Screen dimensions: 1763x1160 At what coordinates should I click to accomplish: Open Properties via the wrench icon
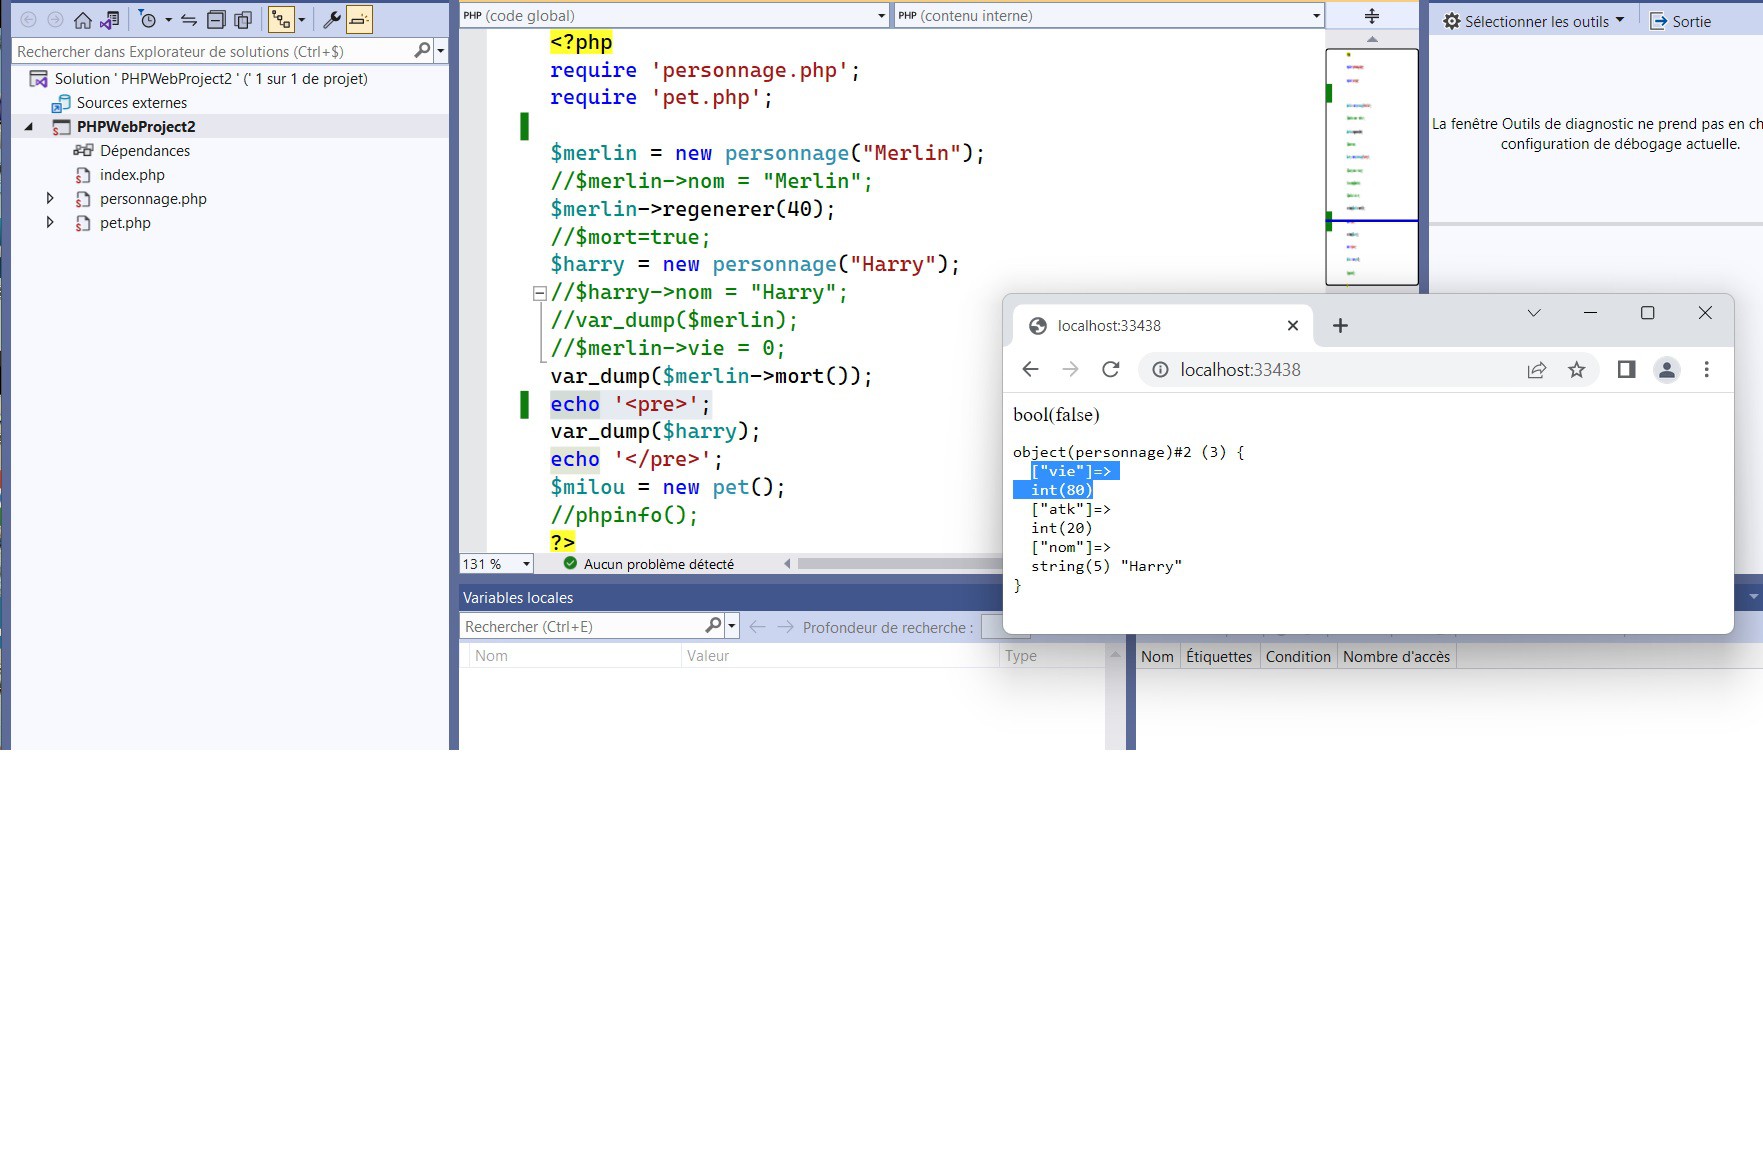pyautogui.click(x=331, y=20)
